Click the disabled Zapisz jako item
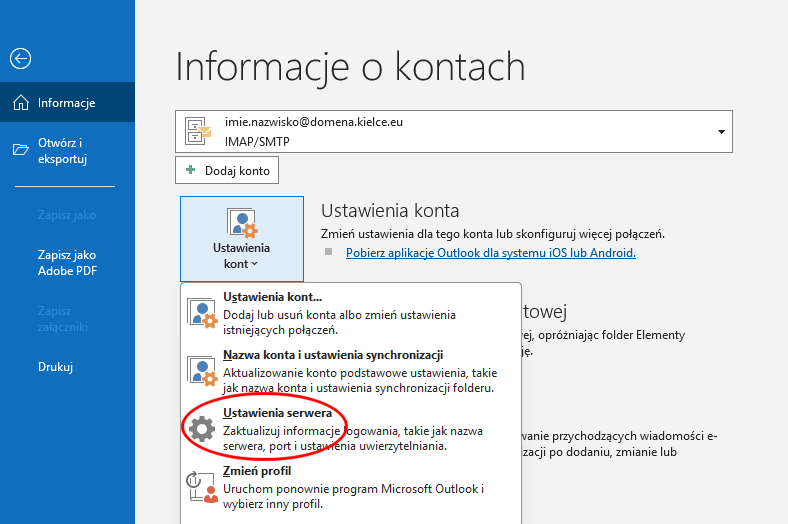 click(67, 215)
